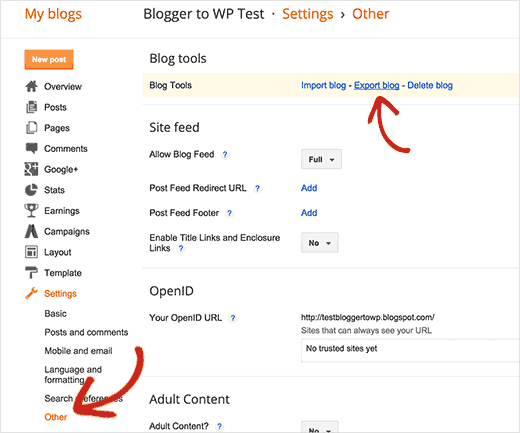This screenshot has height=433, width=520.
Task: Click the Delete blog link
Action: [x=430, y=85]
